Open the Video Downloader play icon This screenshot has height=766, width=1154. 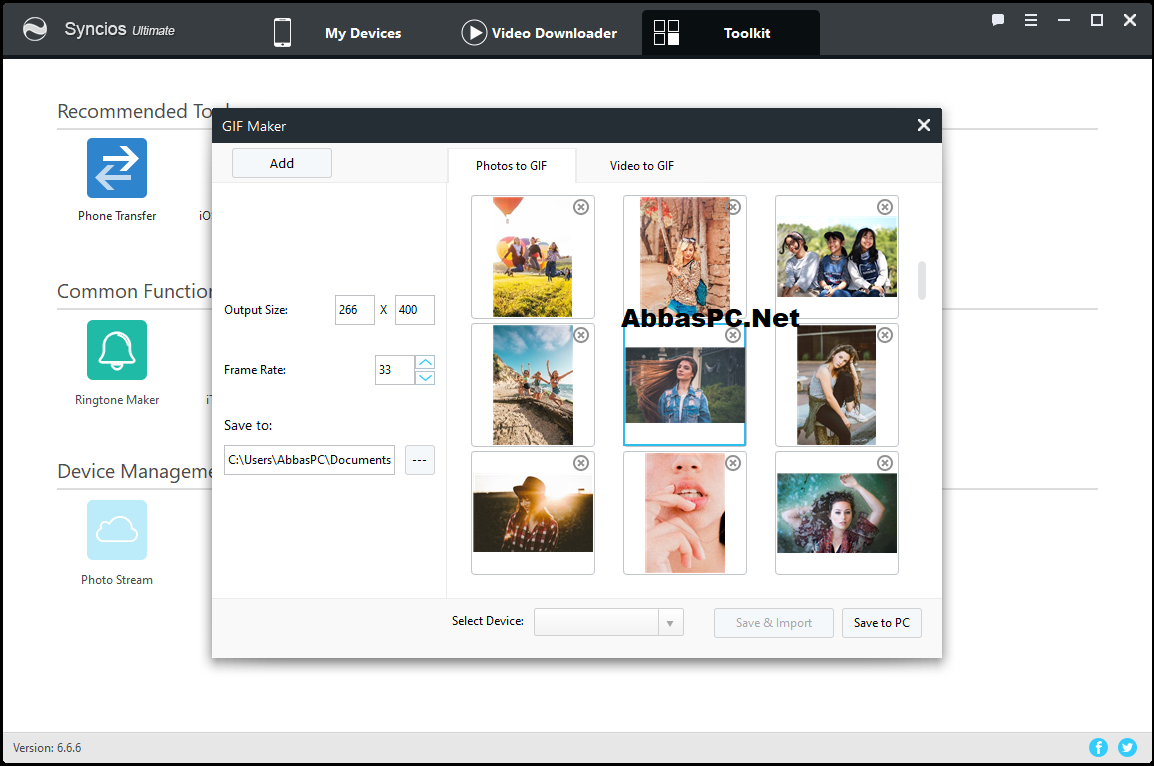(x=474, y=32)
